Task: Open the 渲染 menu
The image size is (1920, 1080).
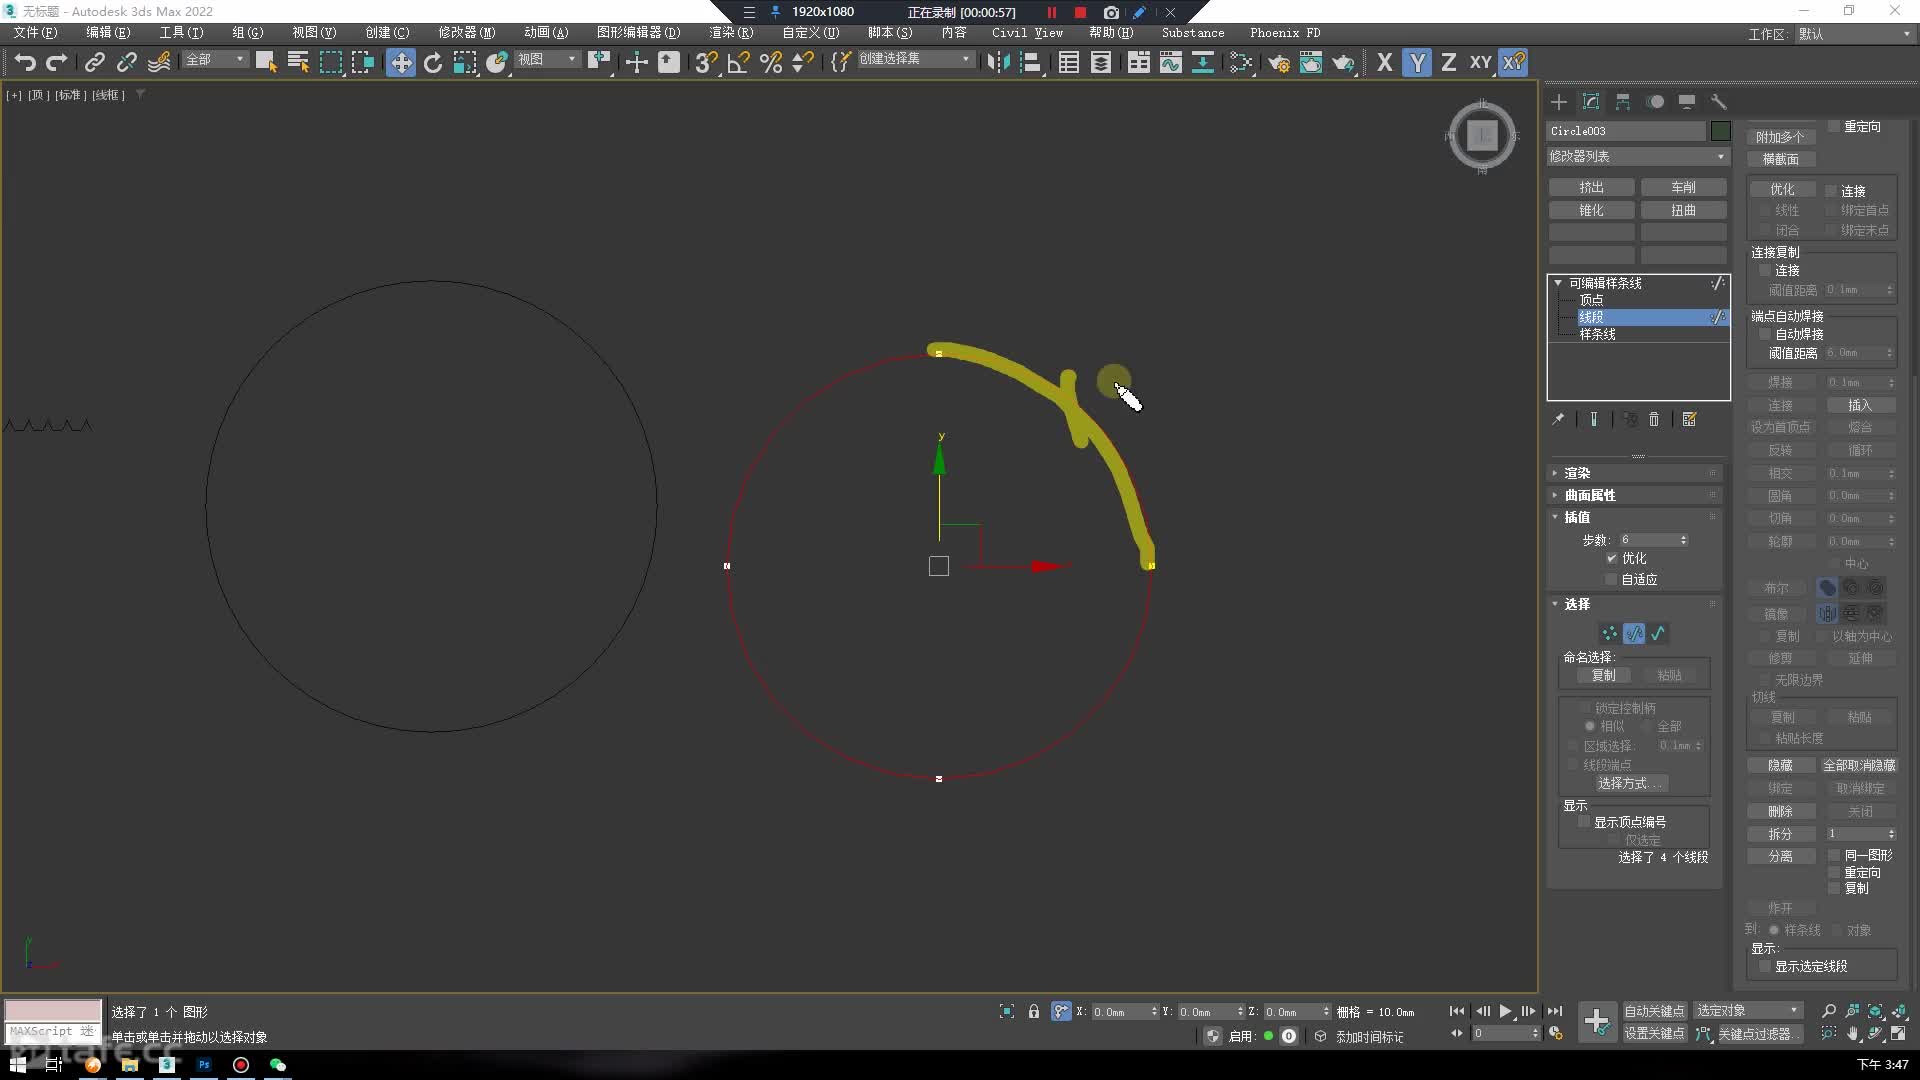Action: point(731,33)
